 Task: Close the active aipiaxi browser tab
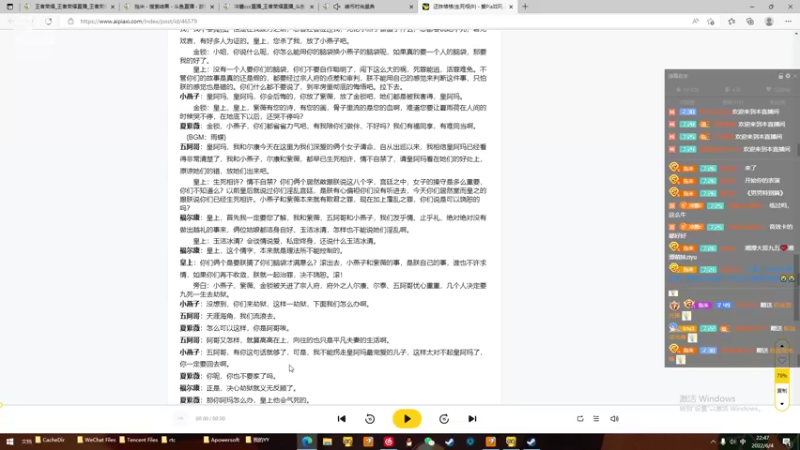[511, 7]
